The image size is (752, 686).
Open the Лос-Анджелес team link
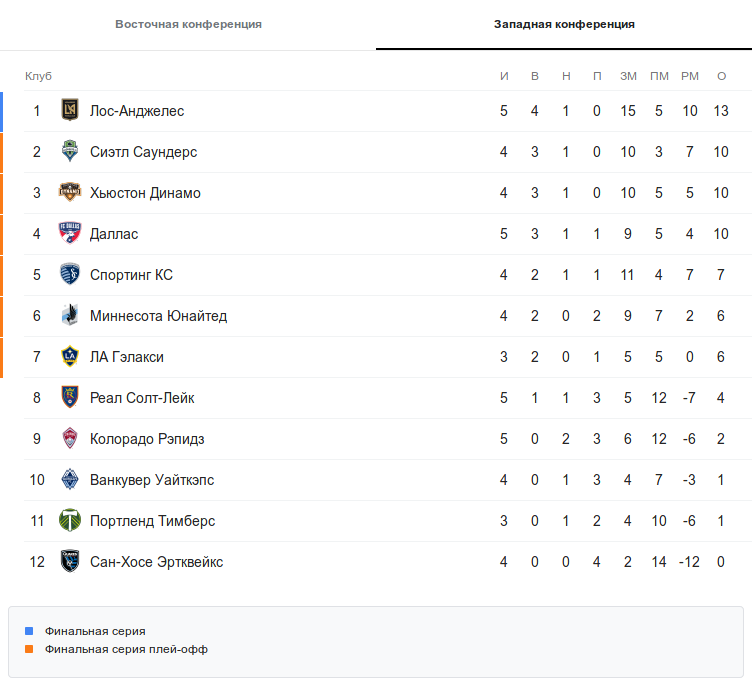click(x=137, y=111)
